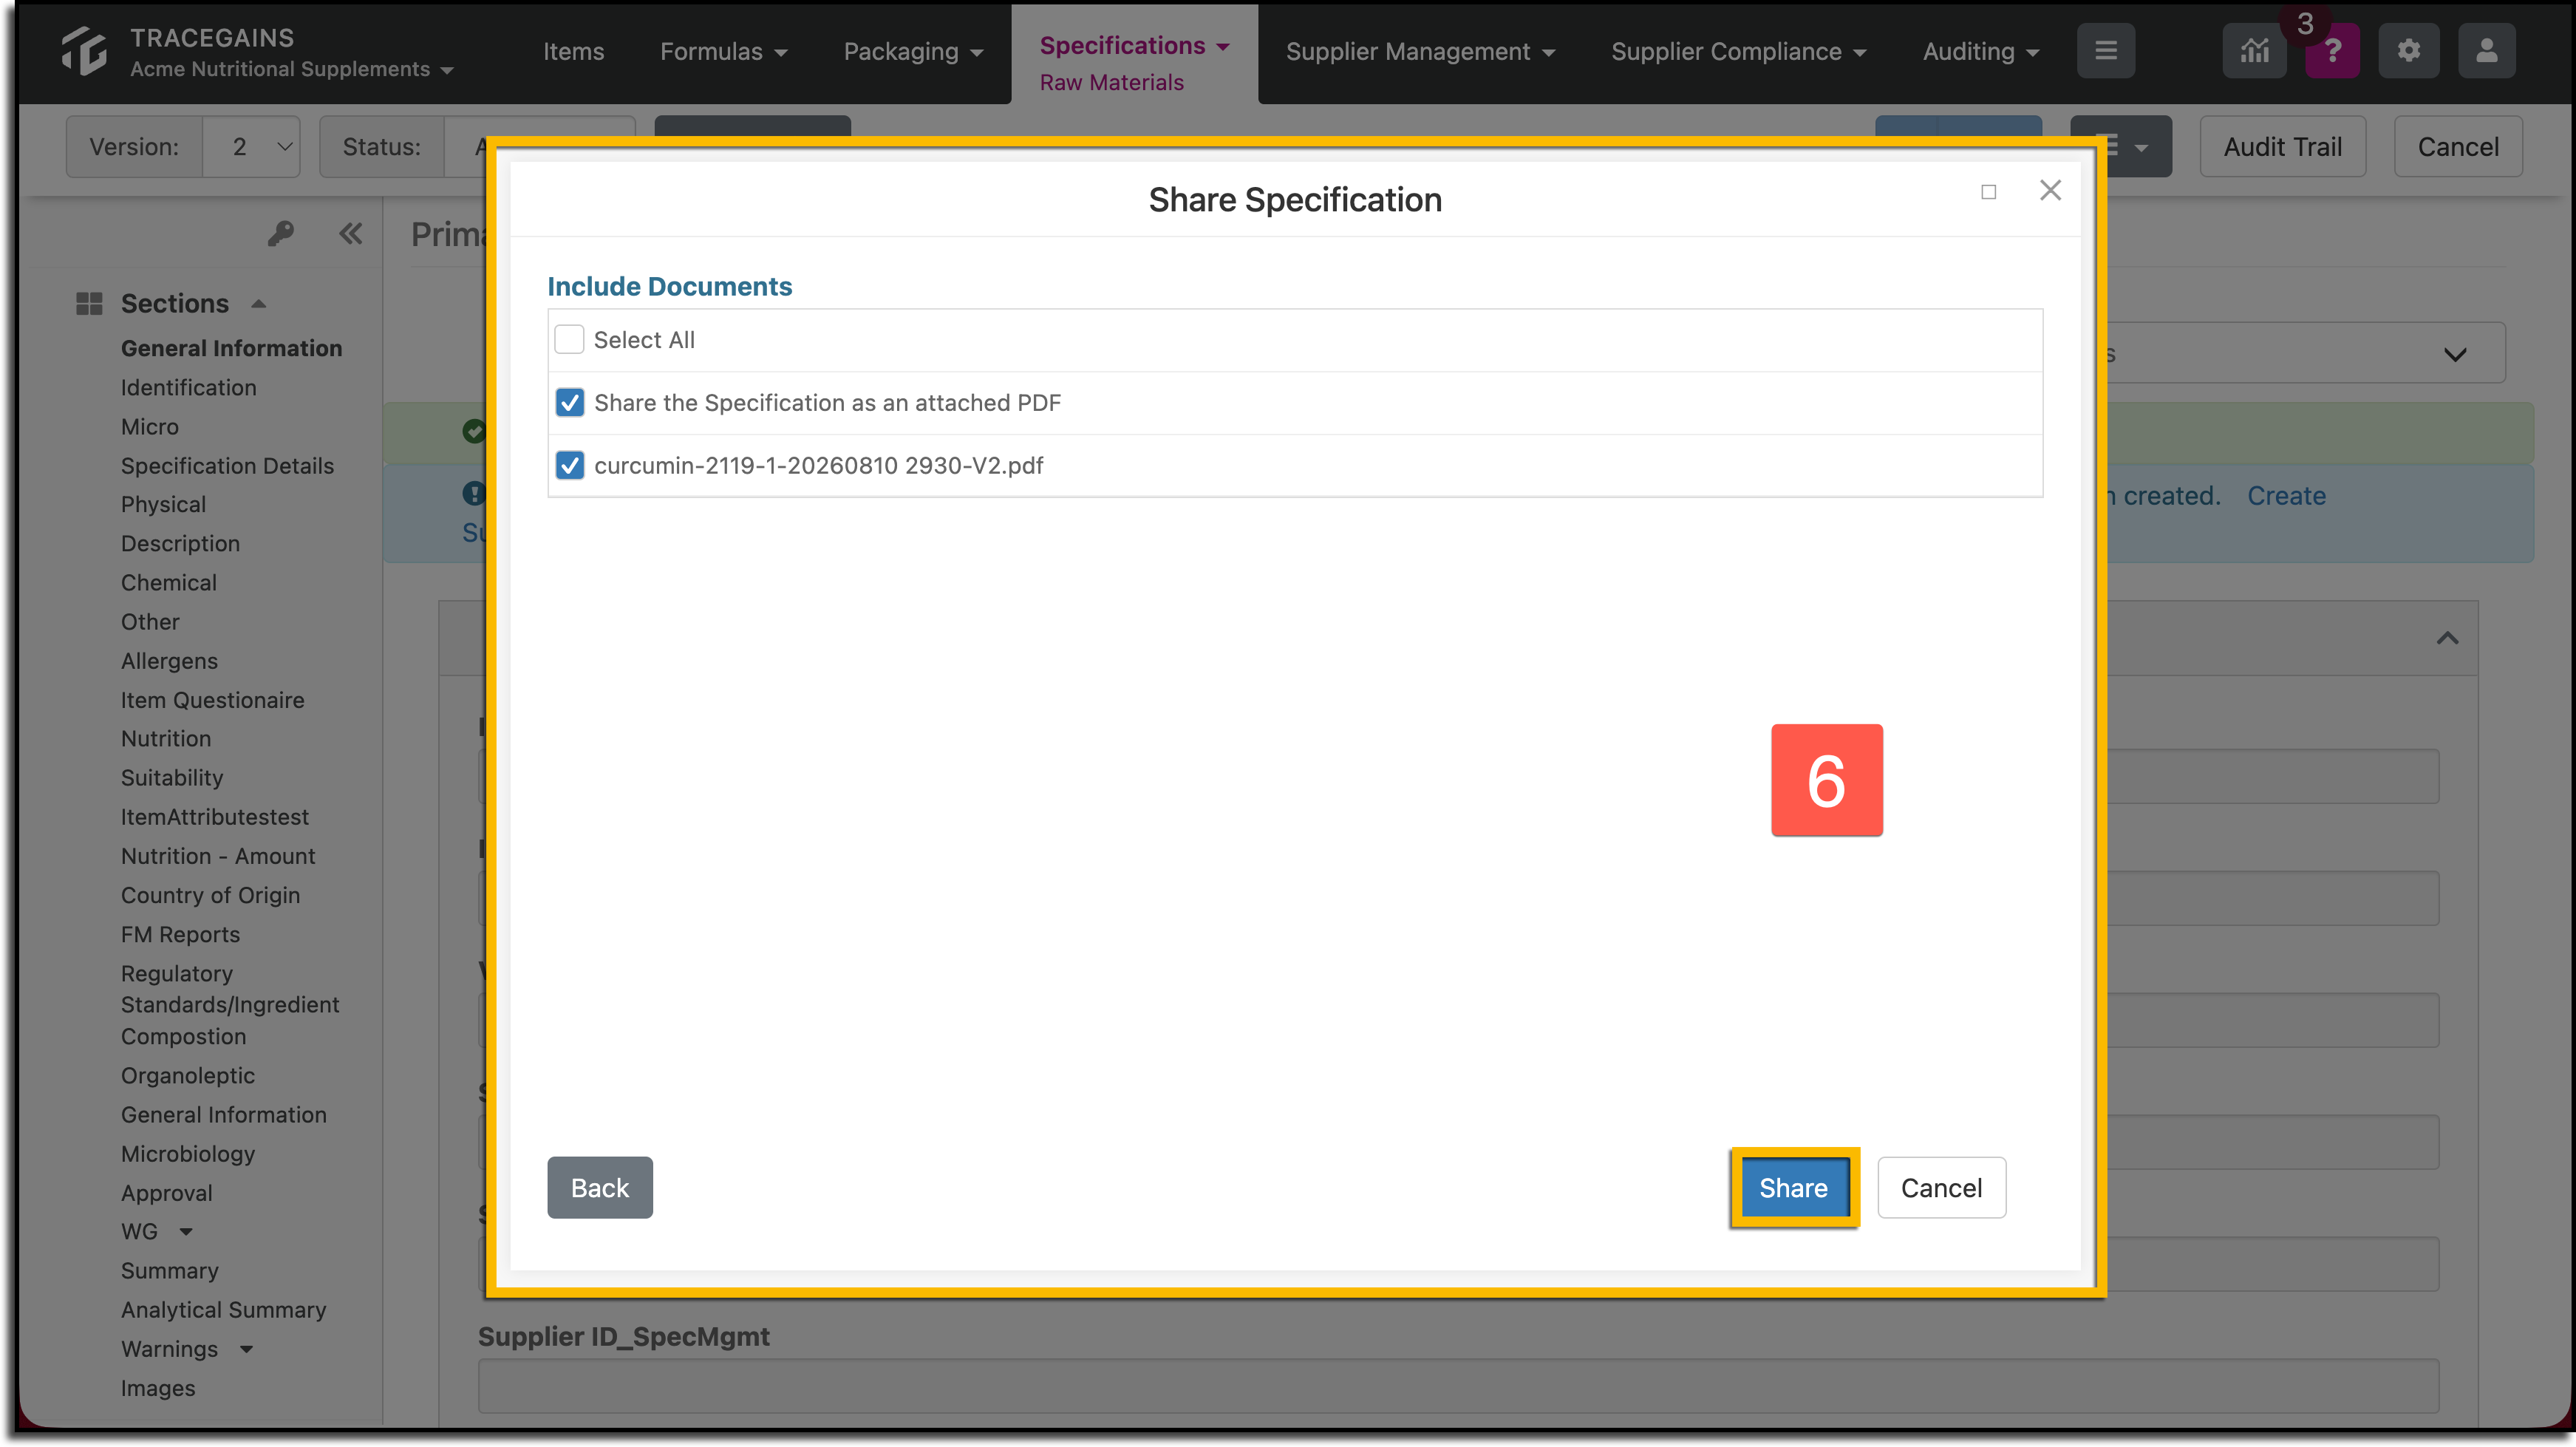Click the Supplier ID_SpecMgmt input field
The height and width of the screenshot is (1447, 2576).
coord(1458,1386)
